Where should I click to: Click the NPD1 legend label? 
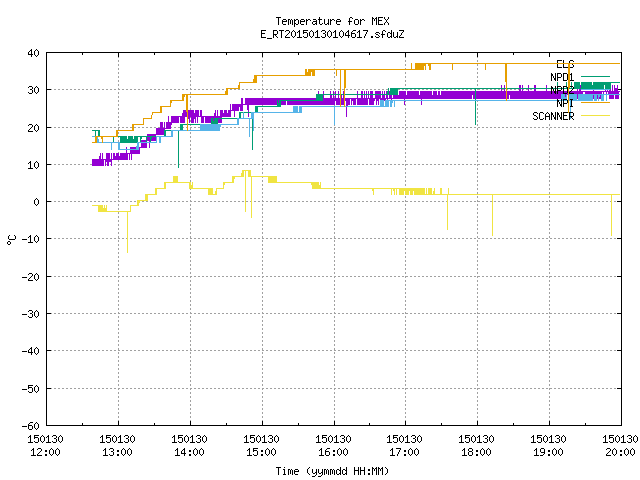click(562, 77)
